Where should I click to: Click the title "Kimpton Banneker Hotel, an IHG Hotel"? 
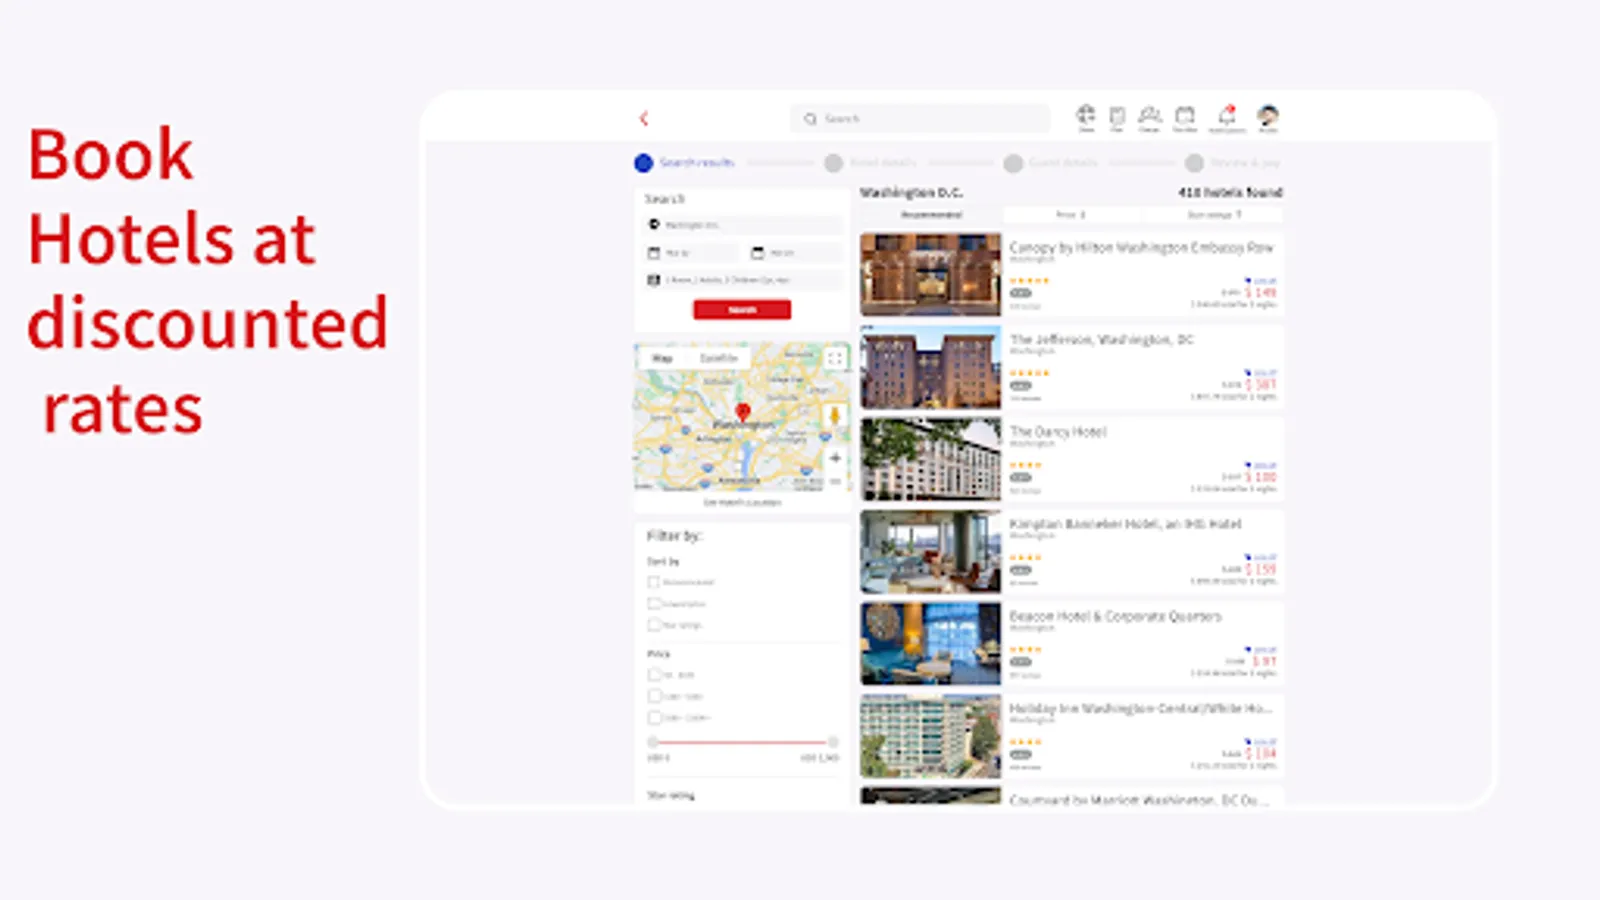click(x=1125, y=524)
